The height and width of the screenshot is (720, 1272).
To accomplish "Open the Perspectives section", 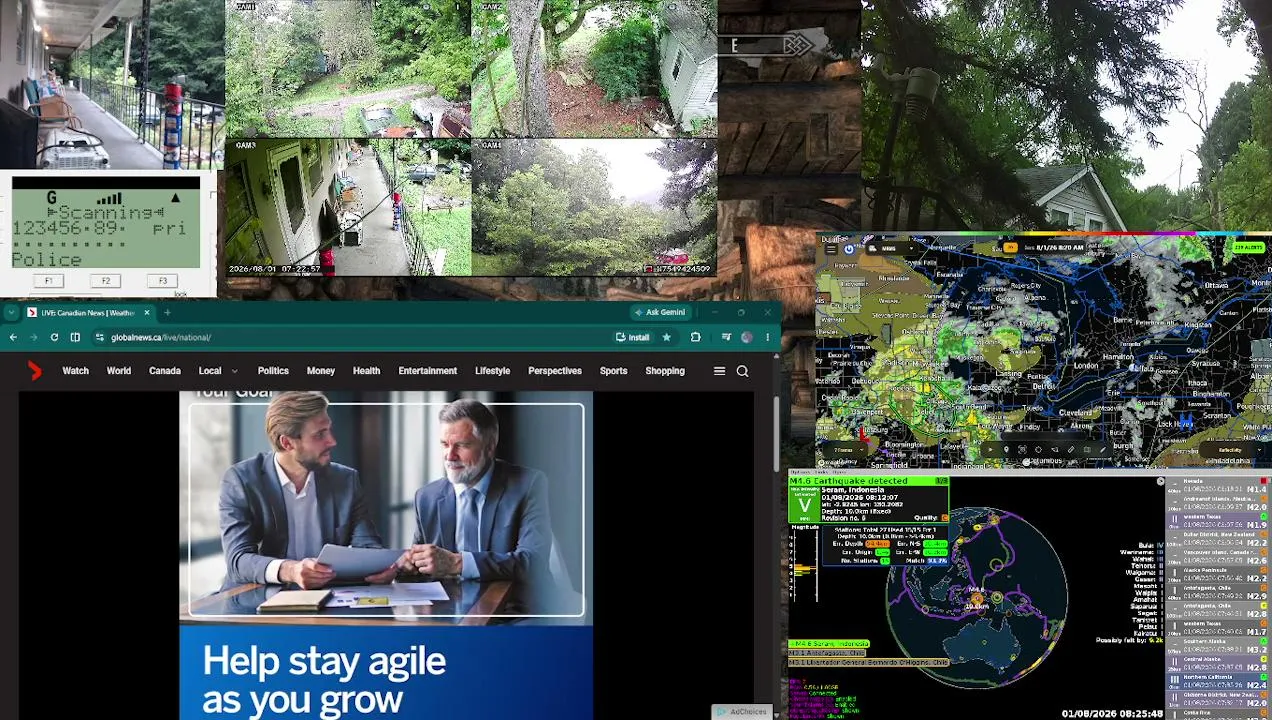I will coord(555,371).
